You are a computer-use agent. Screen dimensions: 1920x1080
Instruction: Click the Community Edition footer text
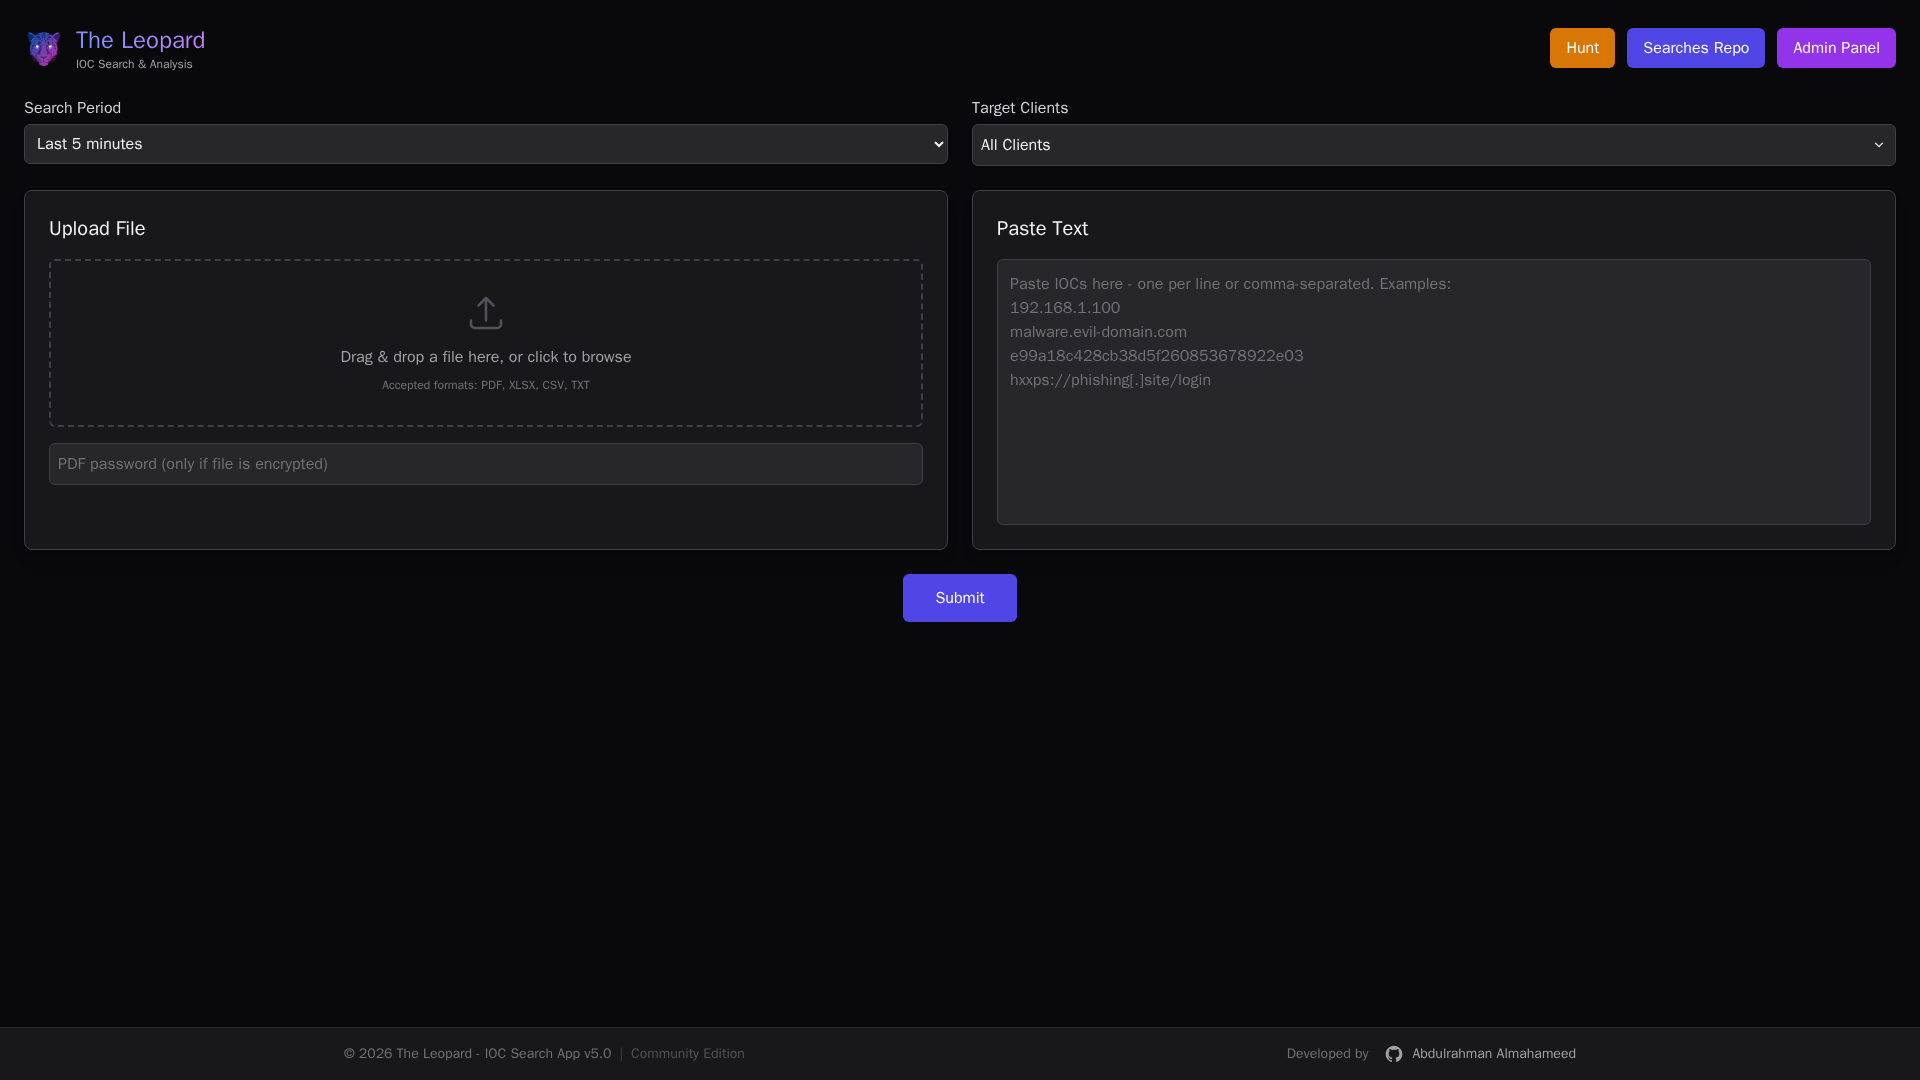point(687,1054)
